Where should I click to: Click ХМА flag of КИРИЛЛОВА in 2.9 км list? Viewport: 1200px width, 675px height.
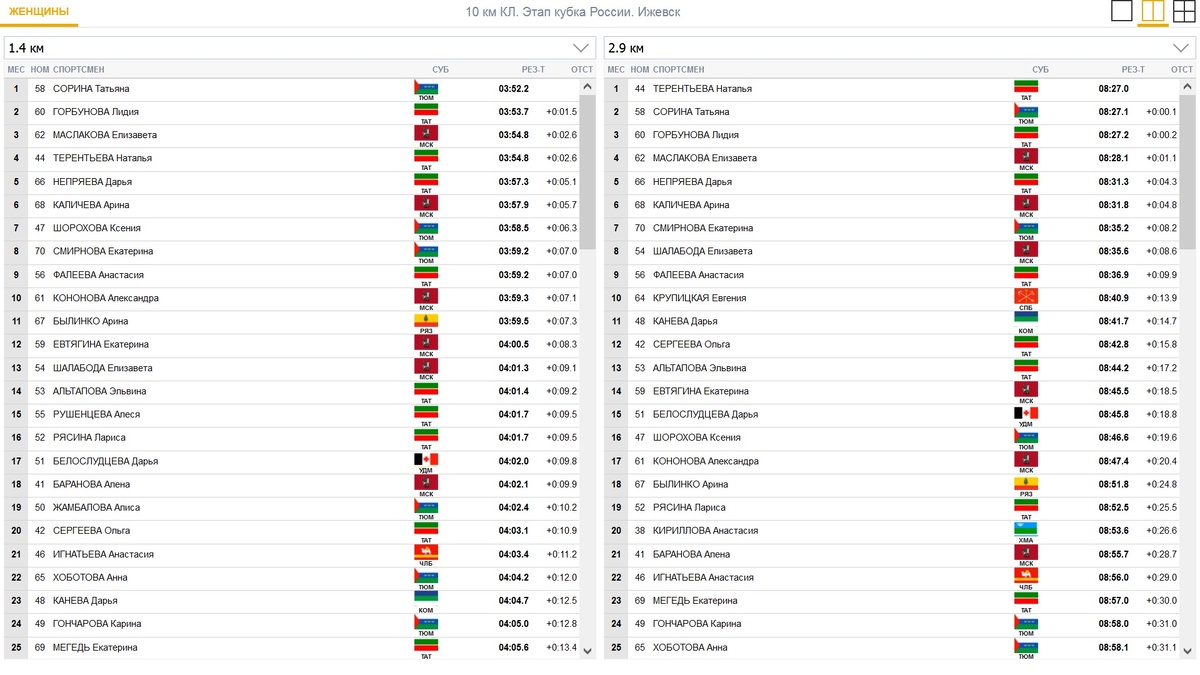[x=1026, y=529]
